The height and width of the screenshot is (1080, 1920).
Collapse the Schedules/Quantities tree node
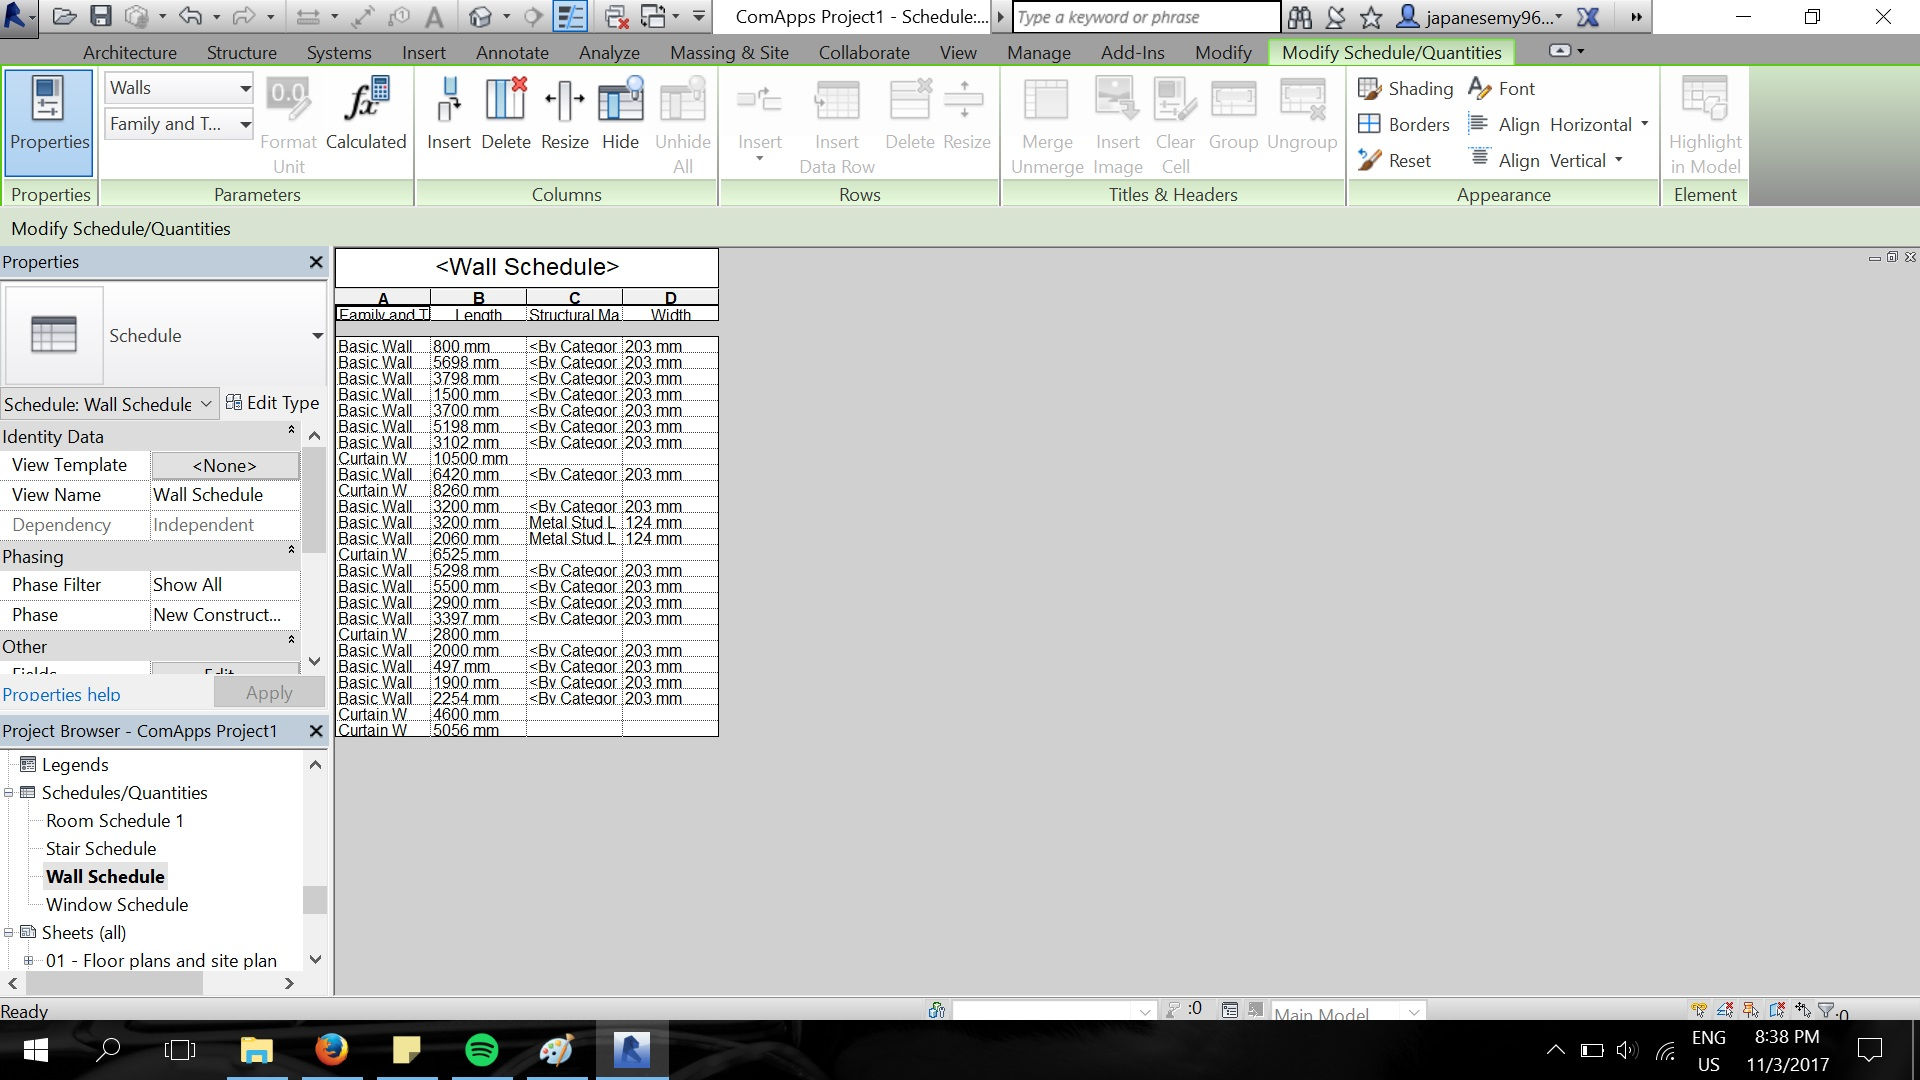[9, 793]
